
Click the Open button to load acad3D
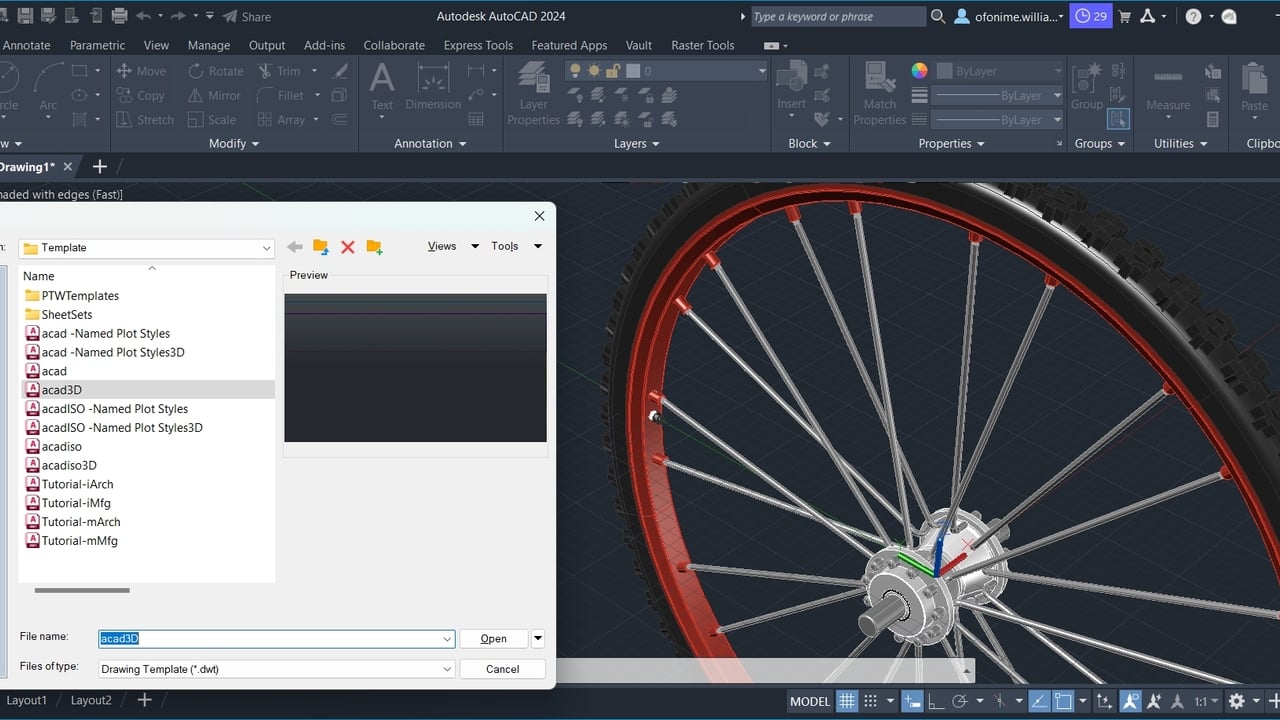(492, 638)
